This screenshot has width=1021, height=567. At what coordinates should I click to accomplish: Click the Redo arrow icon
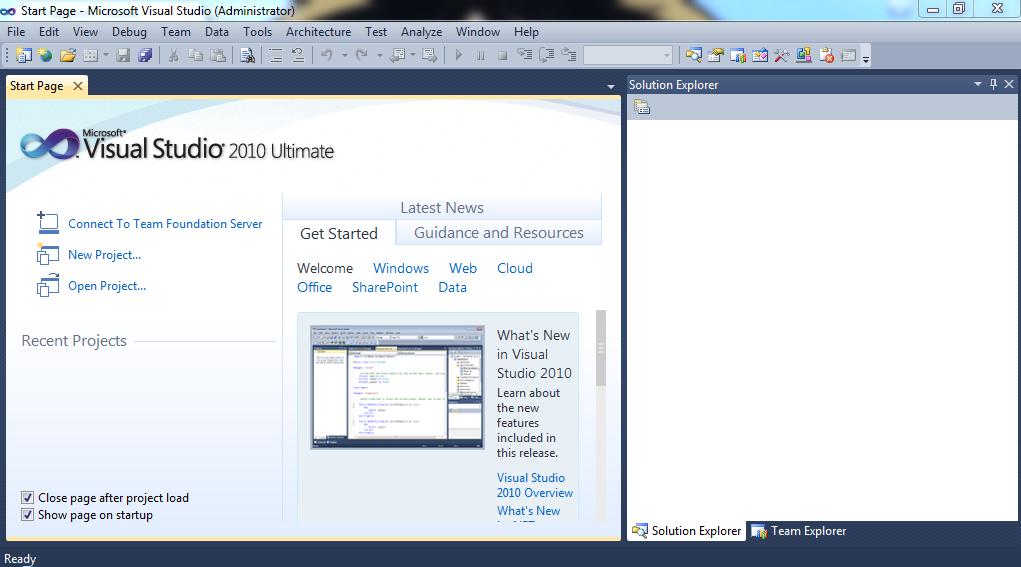[361, 55]
